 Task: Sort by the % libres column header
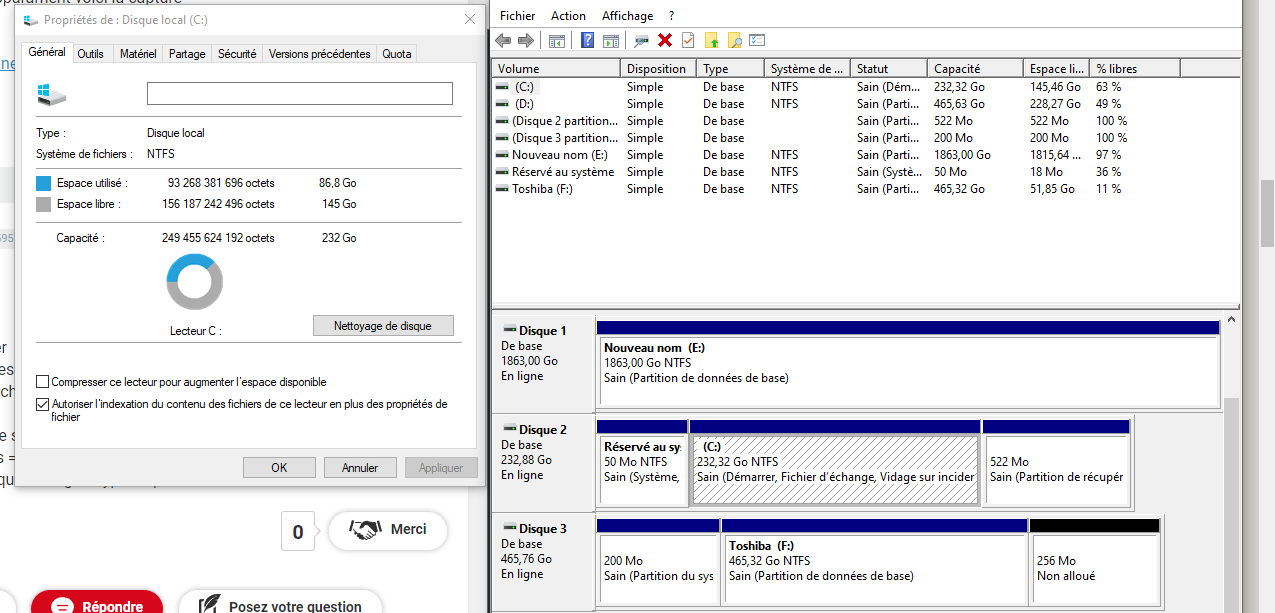(1136, 69)
